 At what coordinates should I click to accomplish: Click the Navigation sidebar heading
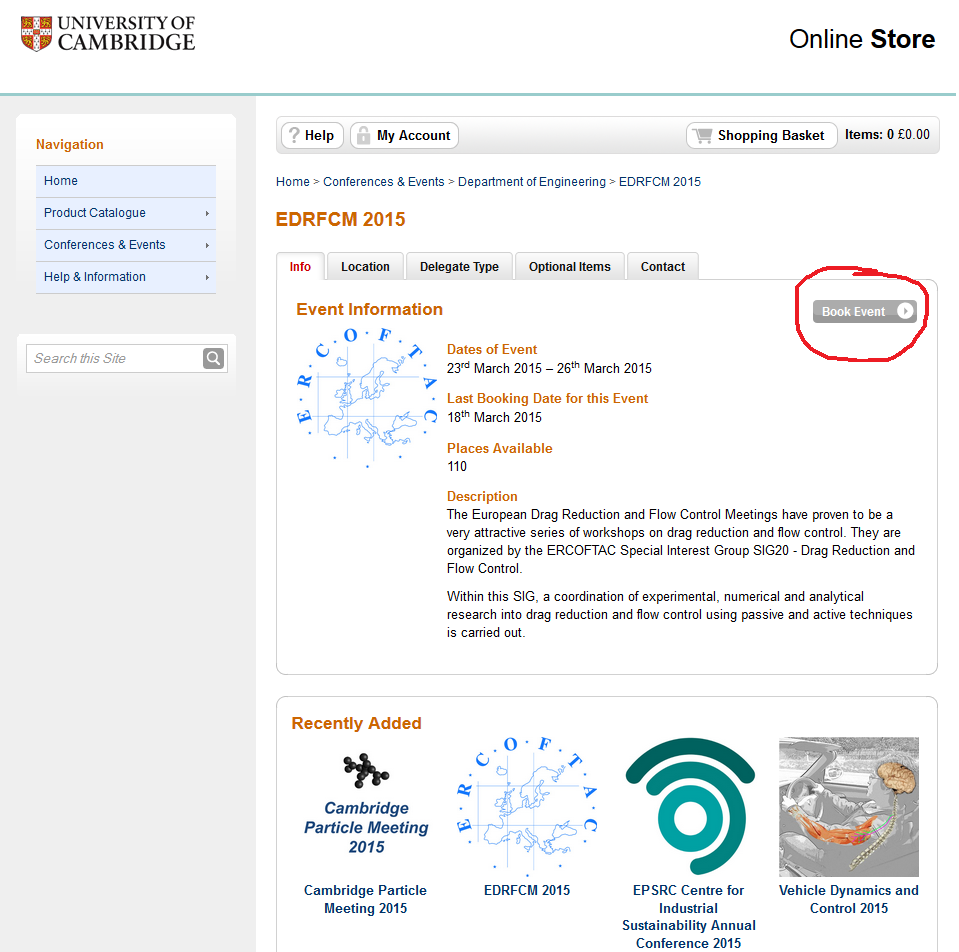[x=70, y=144]
